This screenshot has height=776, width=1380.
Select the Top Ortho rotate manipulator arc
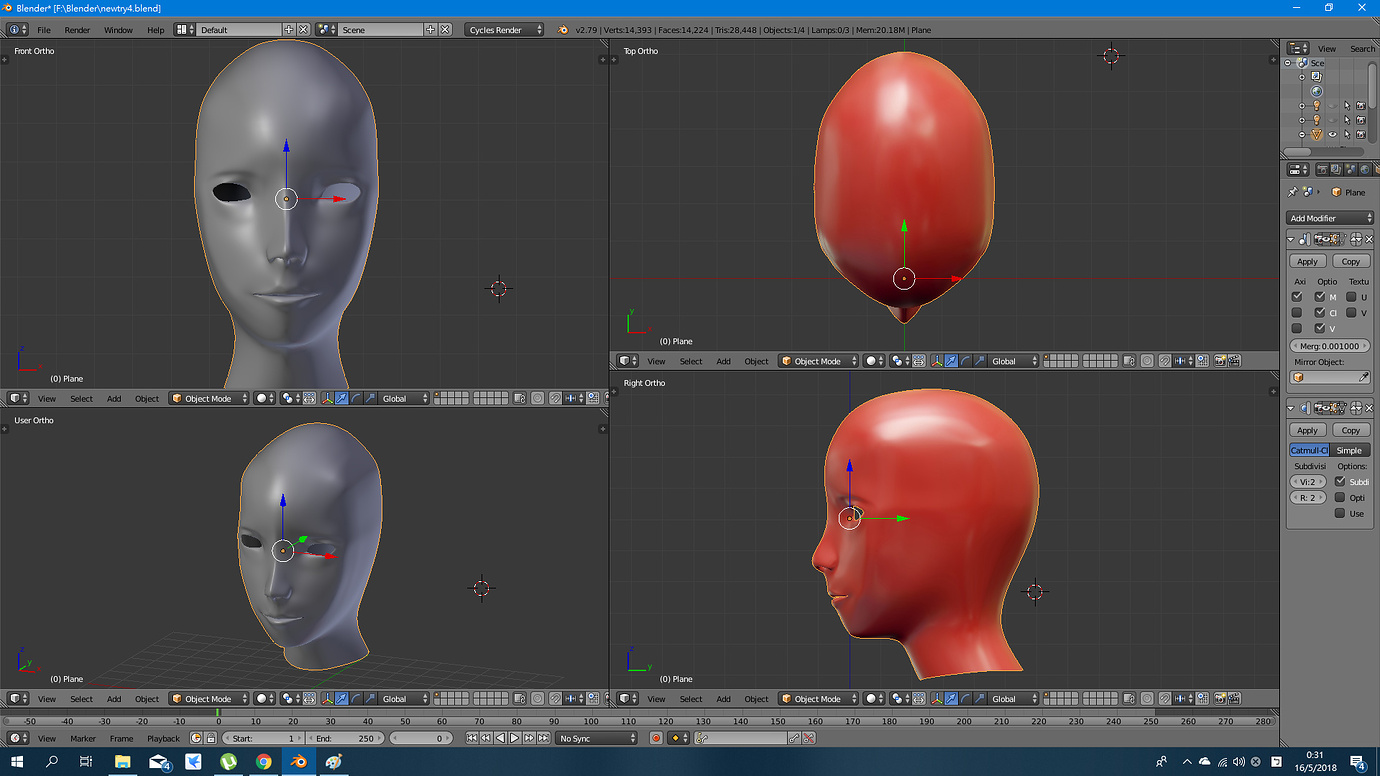point(965,361)
